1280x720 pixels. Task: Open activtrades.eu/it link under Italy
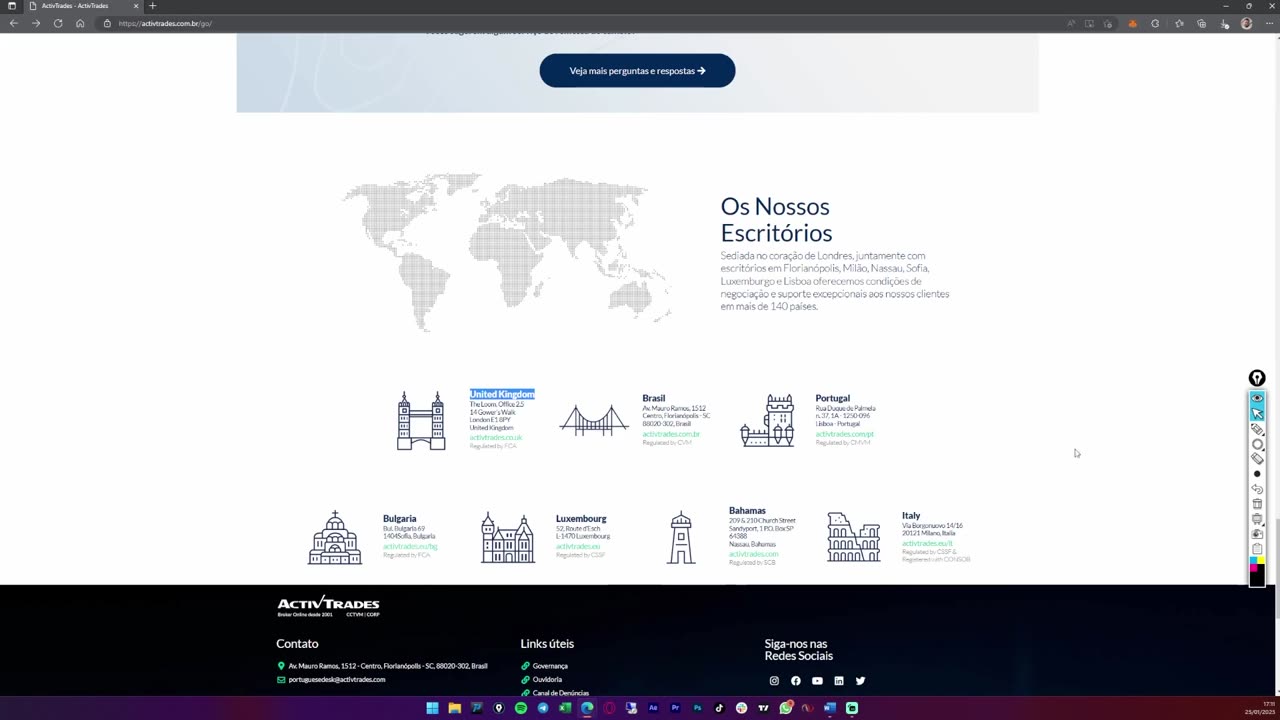(927, 543)
